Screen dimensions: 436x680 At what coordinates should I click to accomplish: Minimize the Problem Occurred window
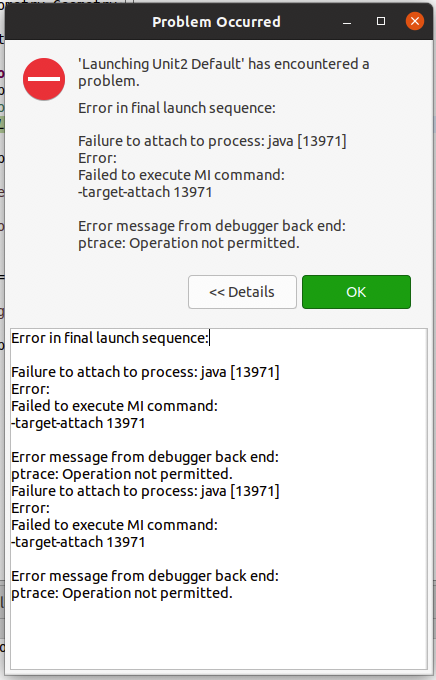click(x=347, y=21)
